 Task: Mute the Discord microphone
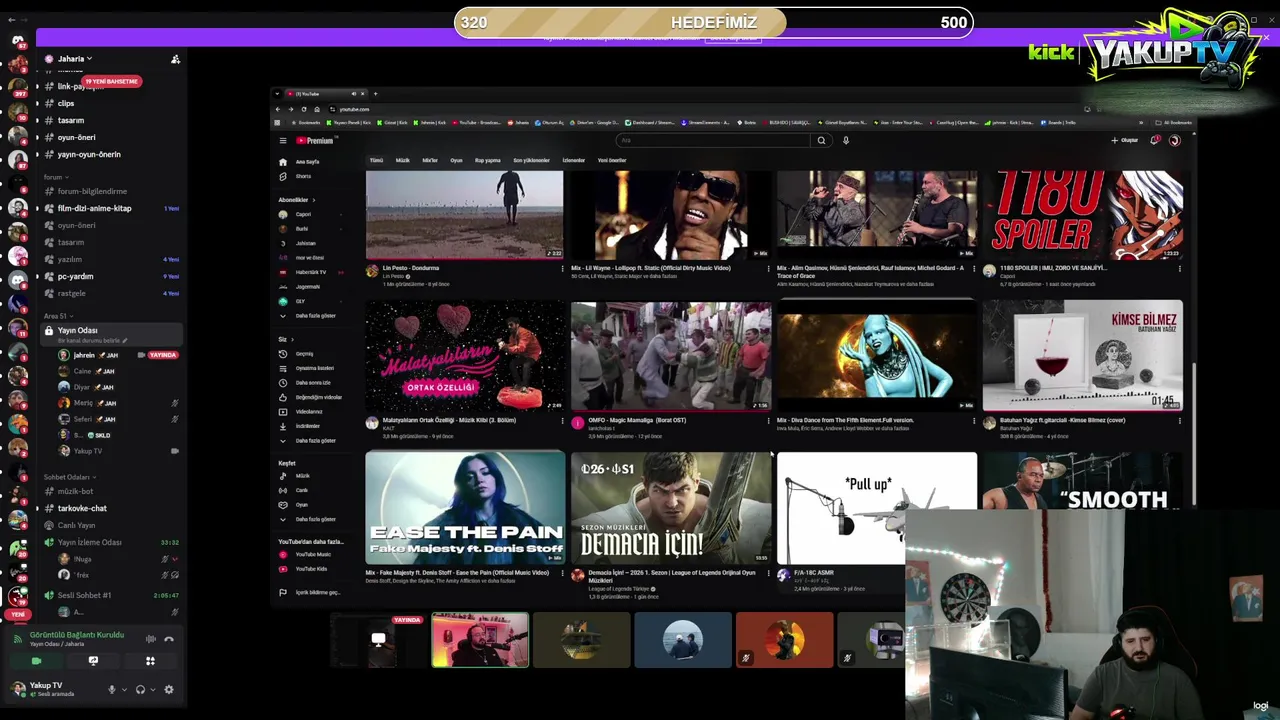tap(111, 689)
